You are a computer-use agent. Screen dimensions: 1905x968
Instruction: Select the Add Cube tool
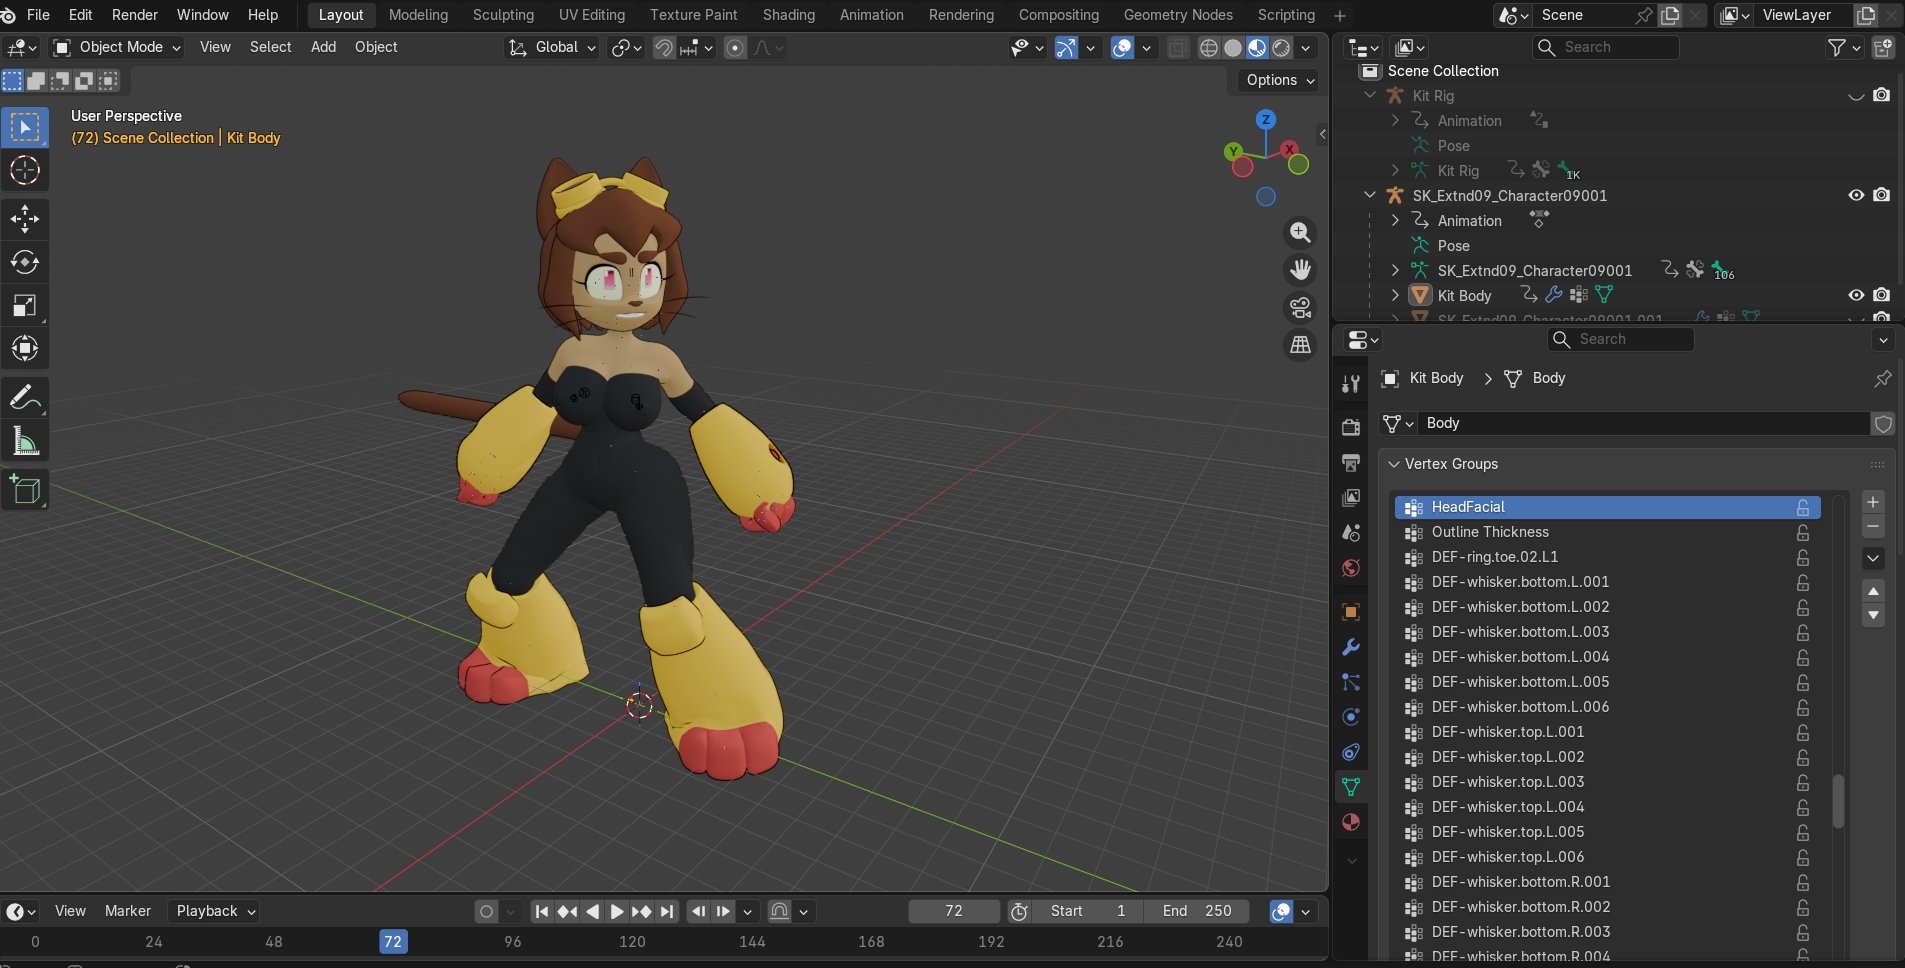(x=25, y=490)
